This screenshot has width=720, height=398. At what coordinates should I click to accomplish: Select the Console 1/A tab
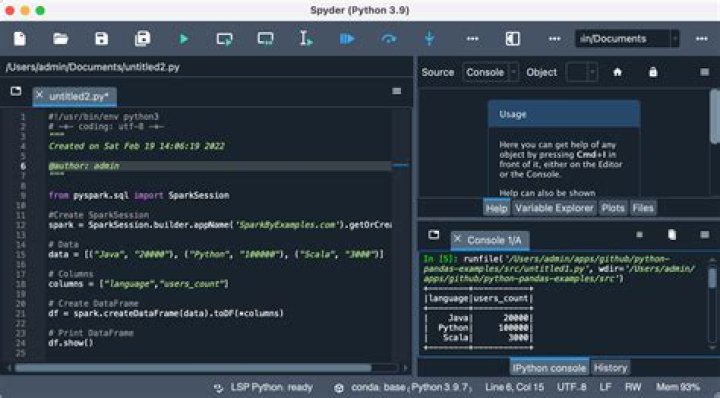coord(489,240)
